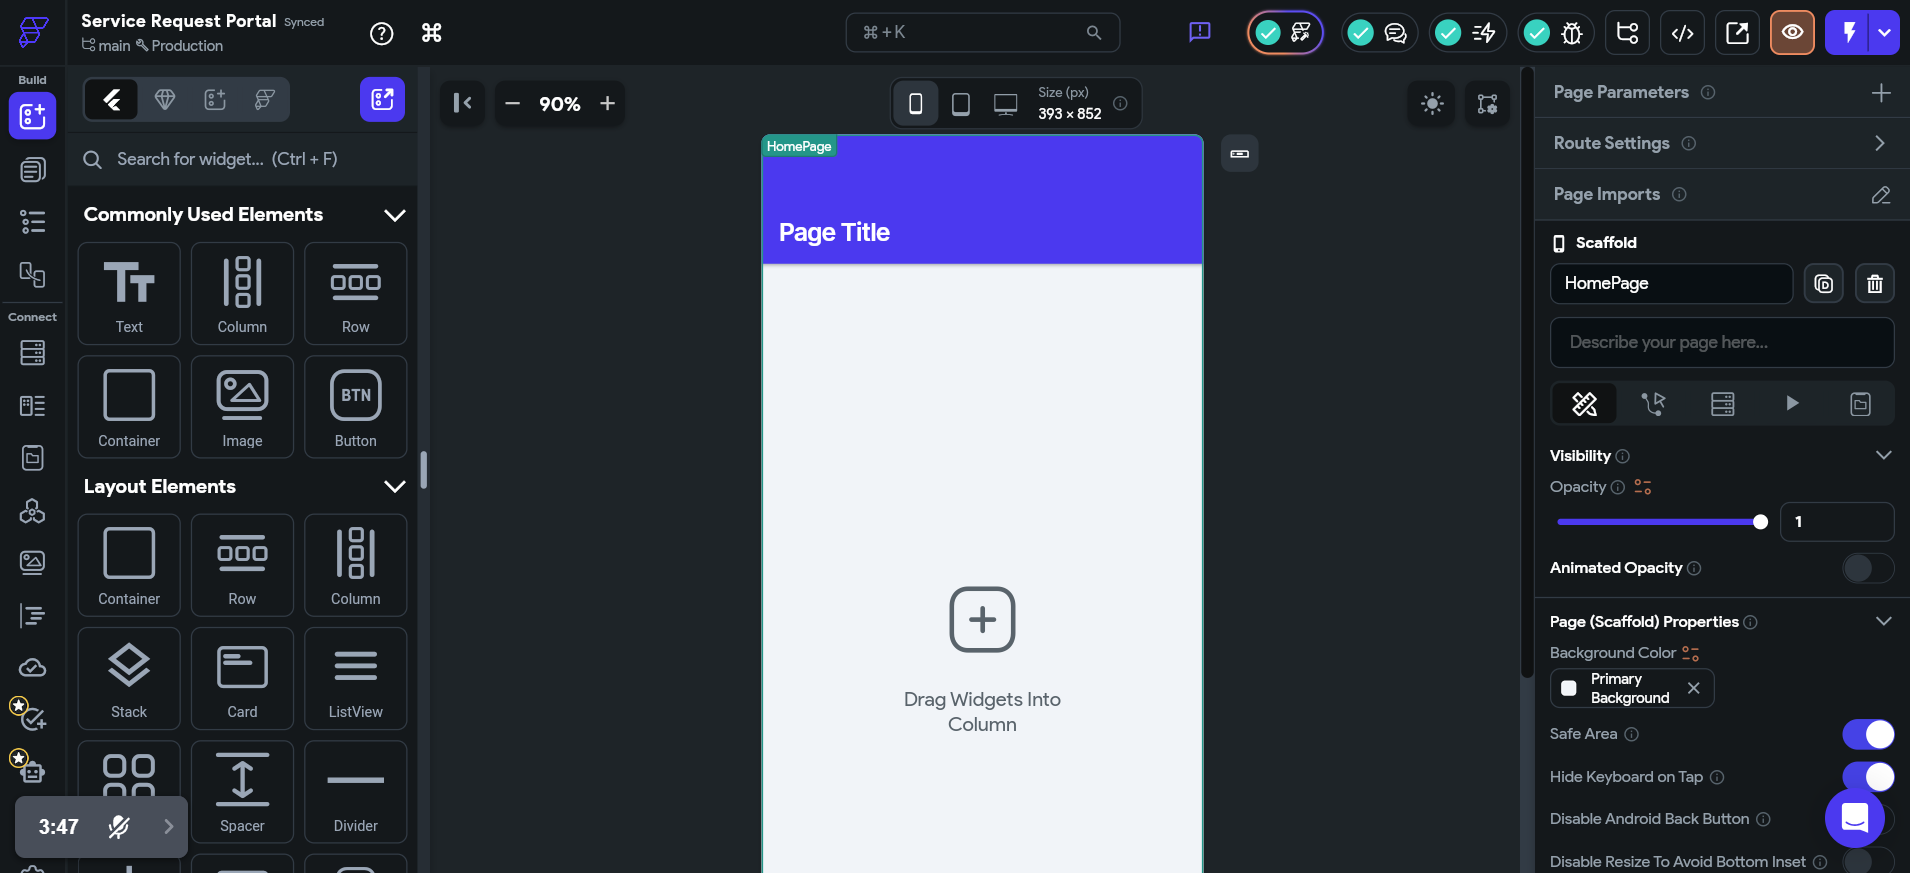The image size is (1910, 873).
Task: Open the Cloud Functions sidebar icon
Action: click(x=32, y=668)
